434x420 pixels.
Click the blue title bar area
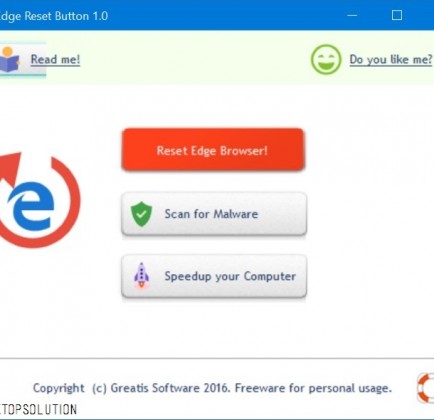coord(227,15)
